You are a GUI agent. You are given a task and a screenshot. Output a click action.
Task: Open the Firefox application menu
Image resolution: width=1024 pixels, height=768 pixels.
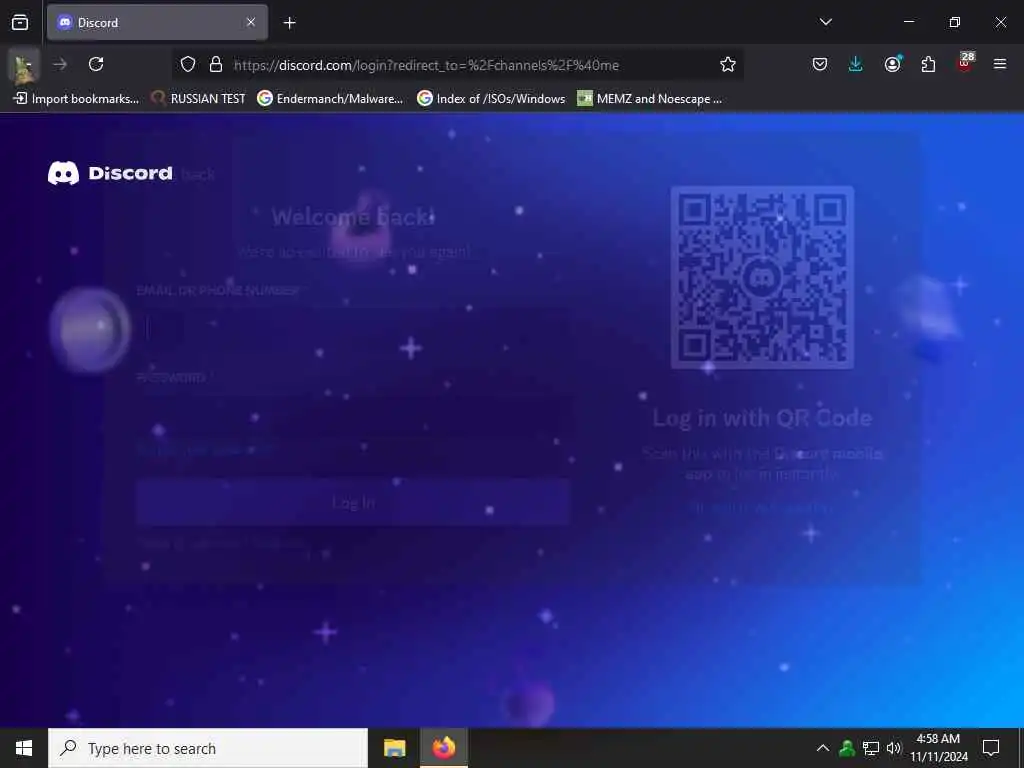point(1000,64)
